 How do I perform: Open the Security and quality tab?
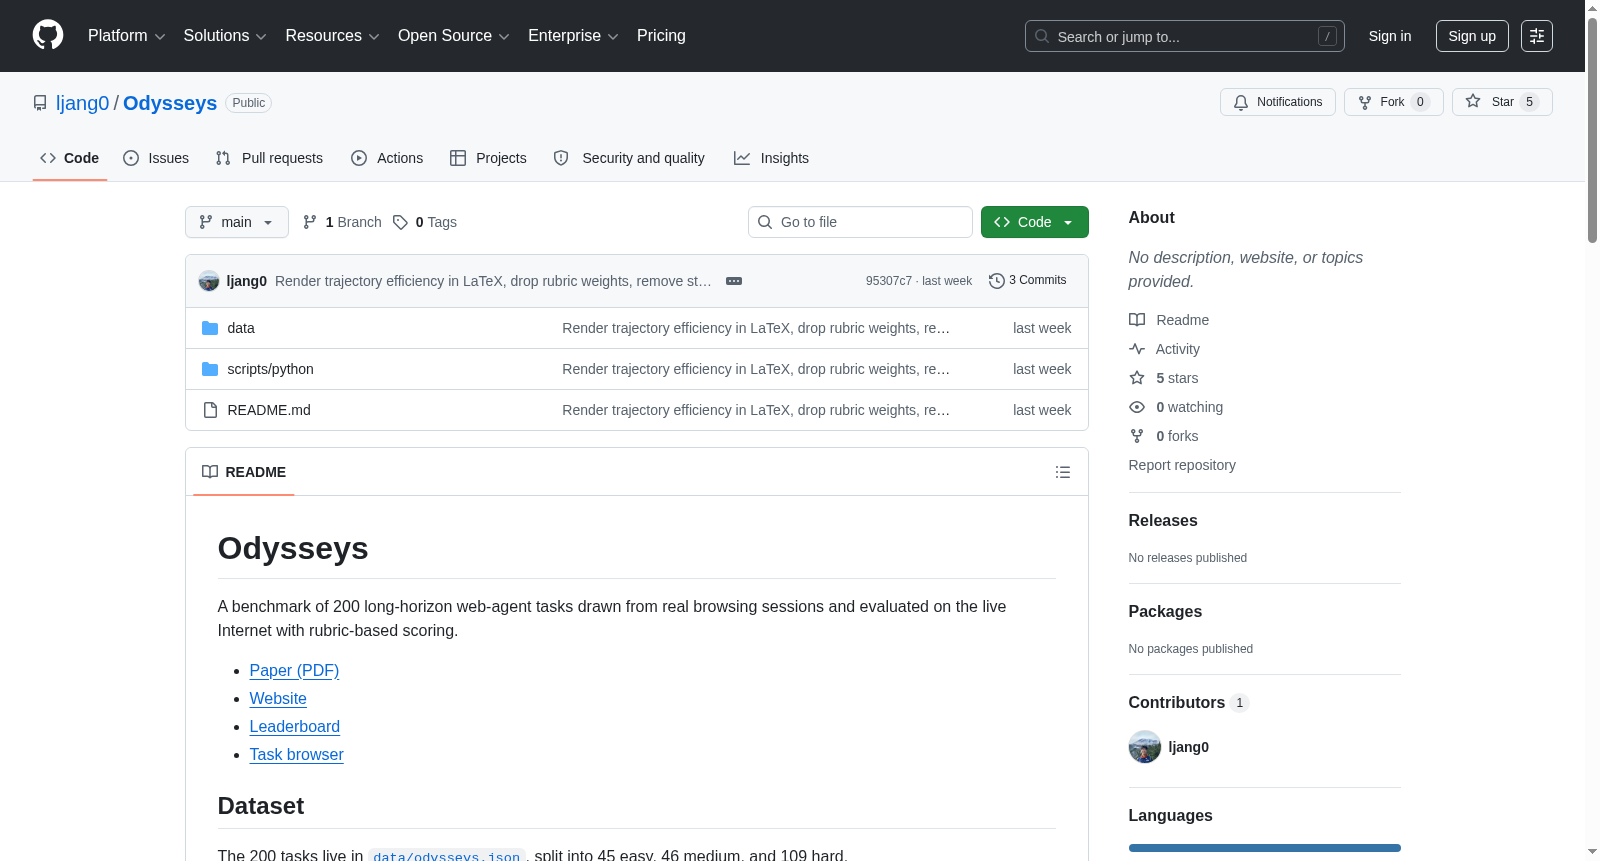point(629,158)
